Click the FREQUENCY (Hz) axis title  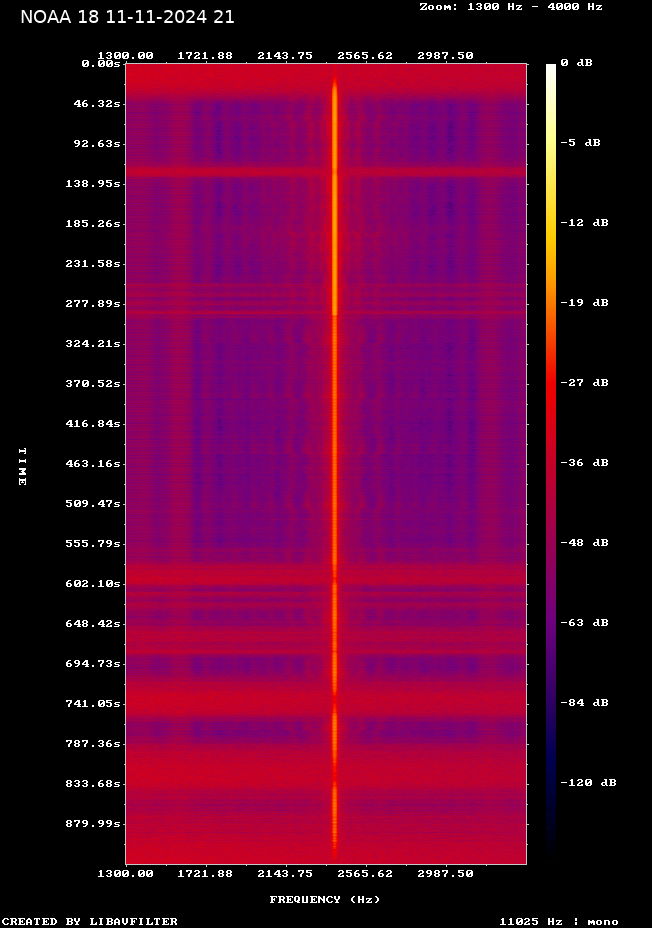pyautogui.click(x=325, y=900)
